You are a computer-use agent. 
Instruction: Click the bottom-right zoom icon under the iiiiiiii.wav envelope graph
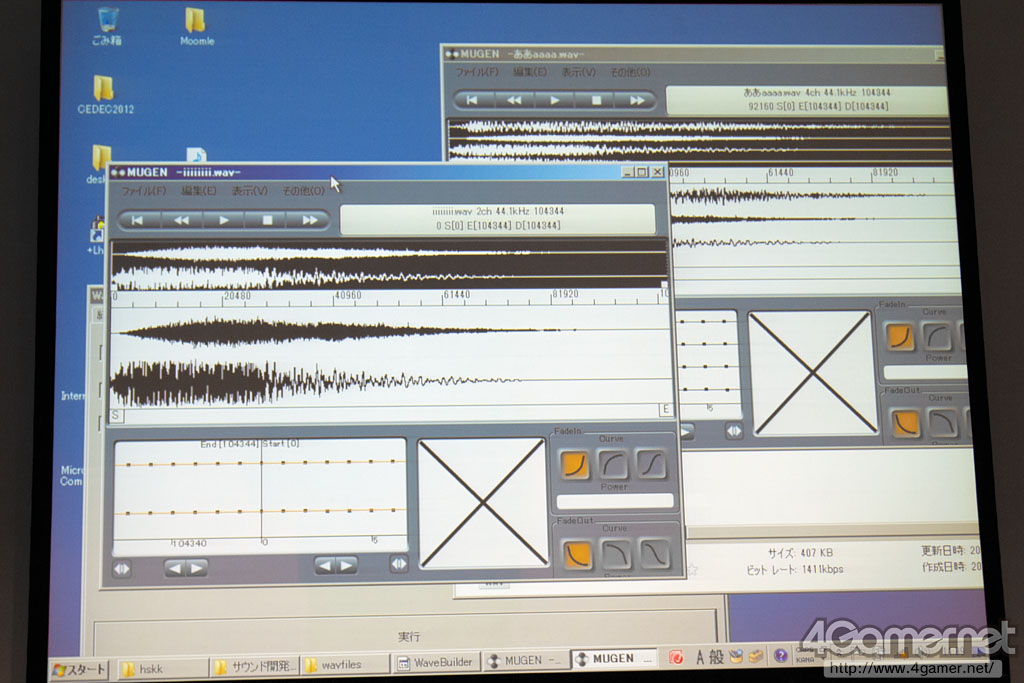398,564
